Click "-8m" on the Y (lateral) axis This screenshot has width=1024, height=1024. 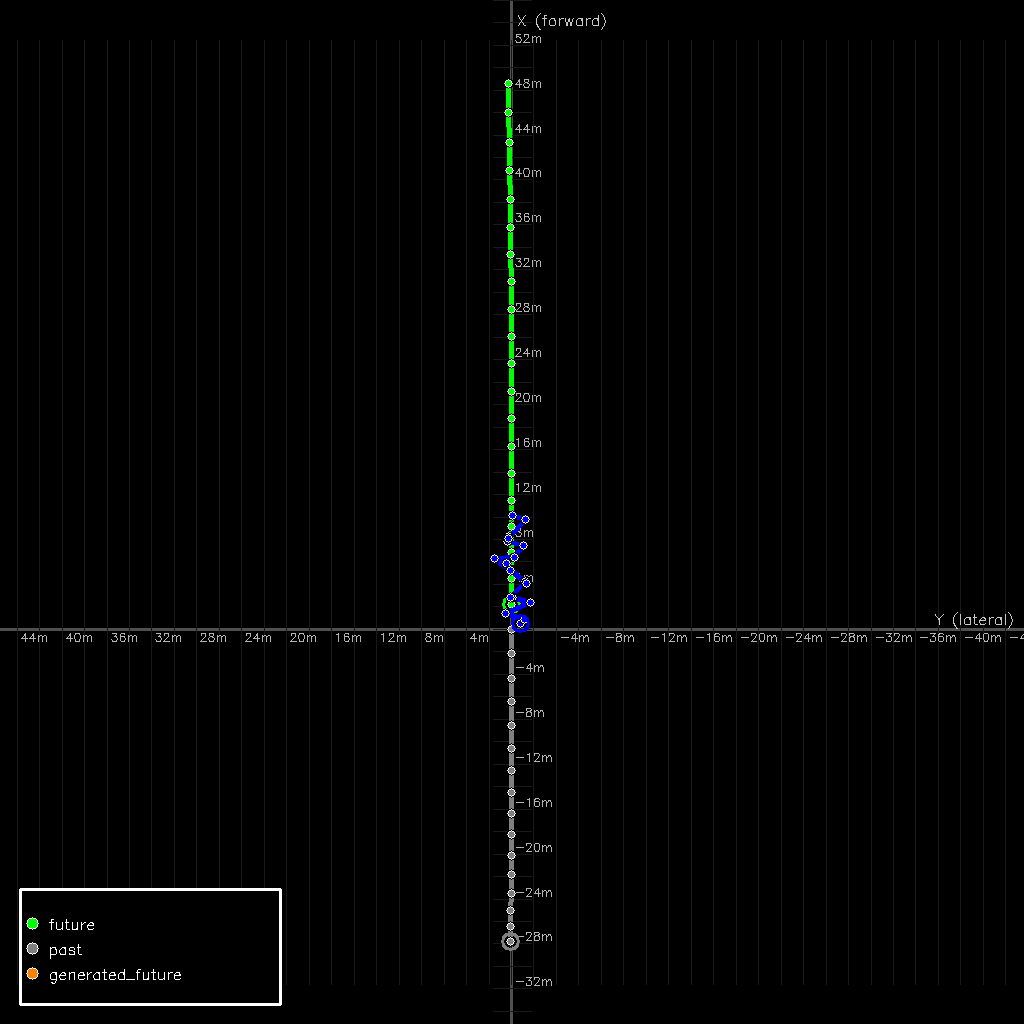(x=620, y=638)
